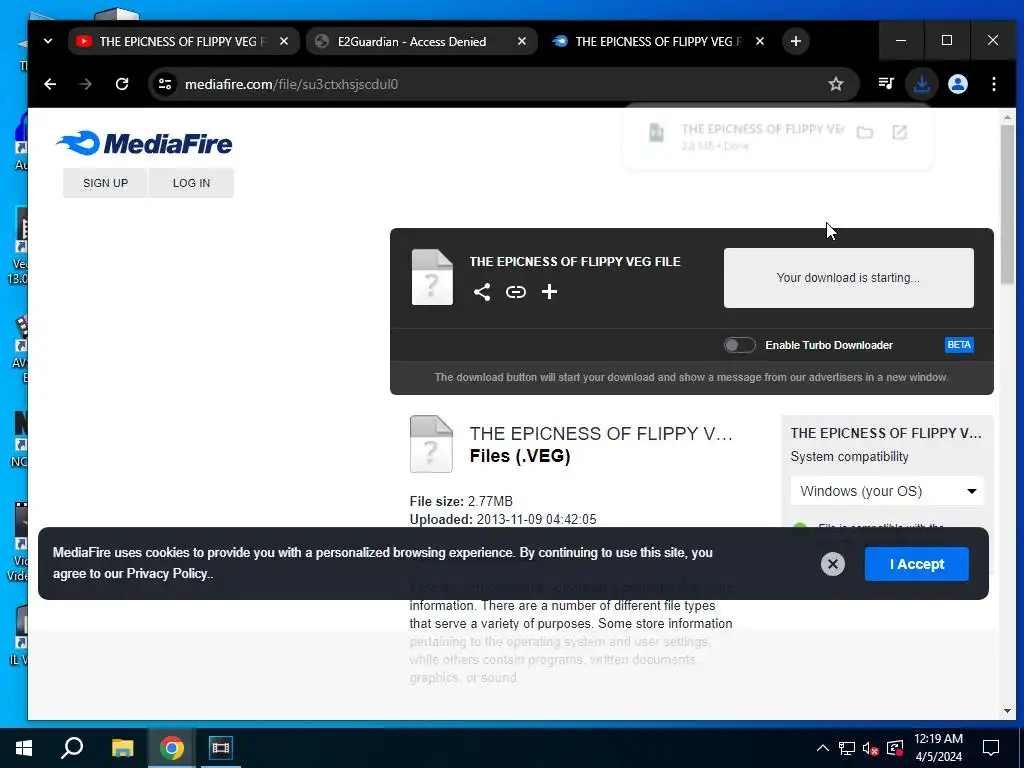Select Chrome on the taskbar
Viewport: 1024px width, 768px height.
(172, 748)
